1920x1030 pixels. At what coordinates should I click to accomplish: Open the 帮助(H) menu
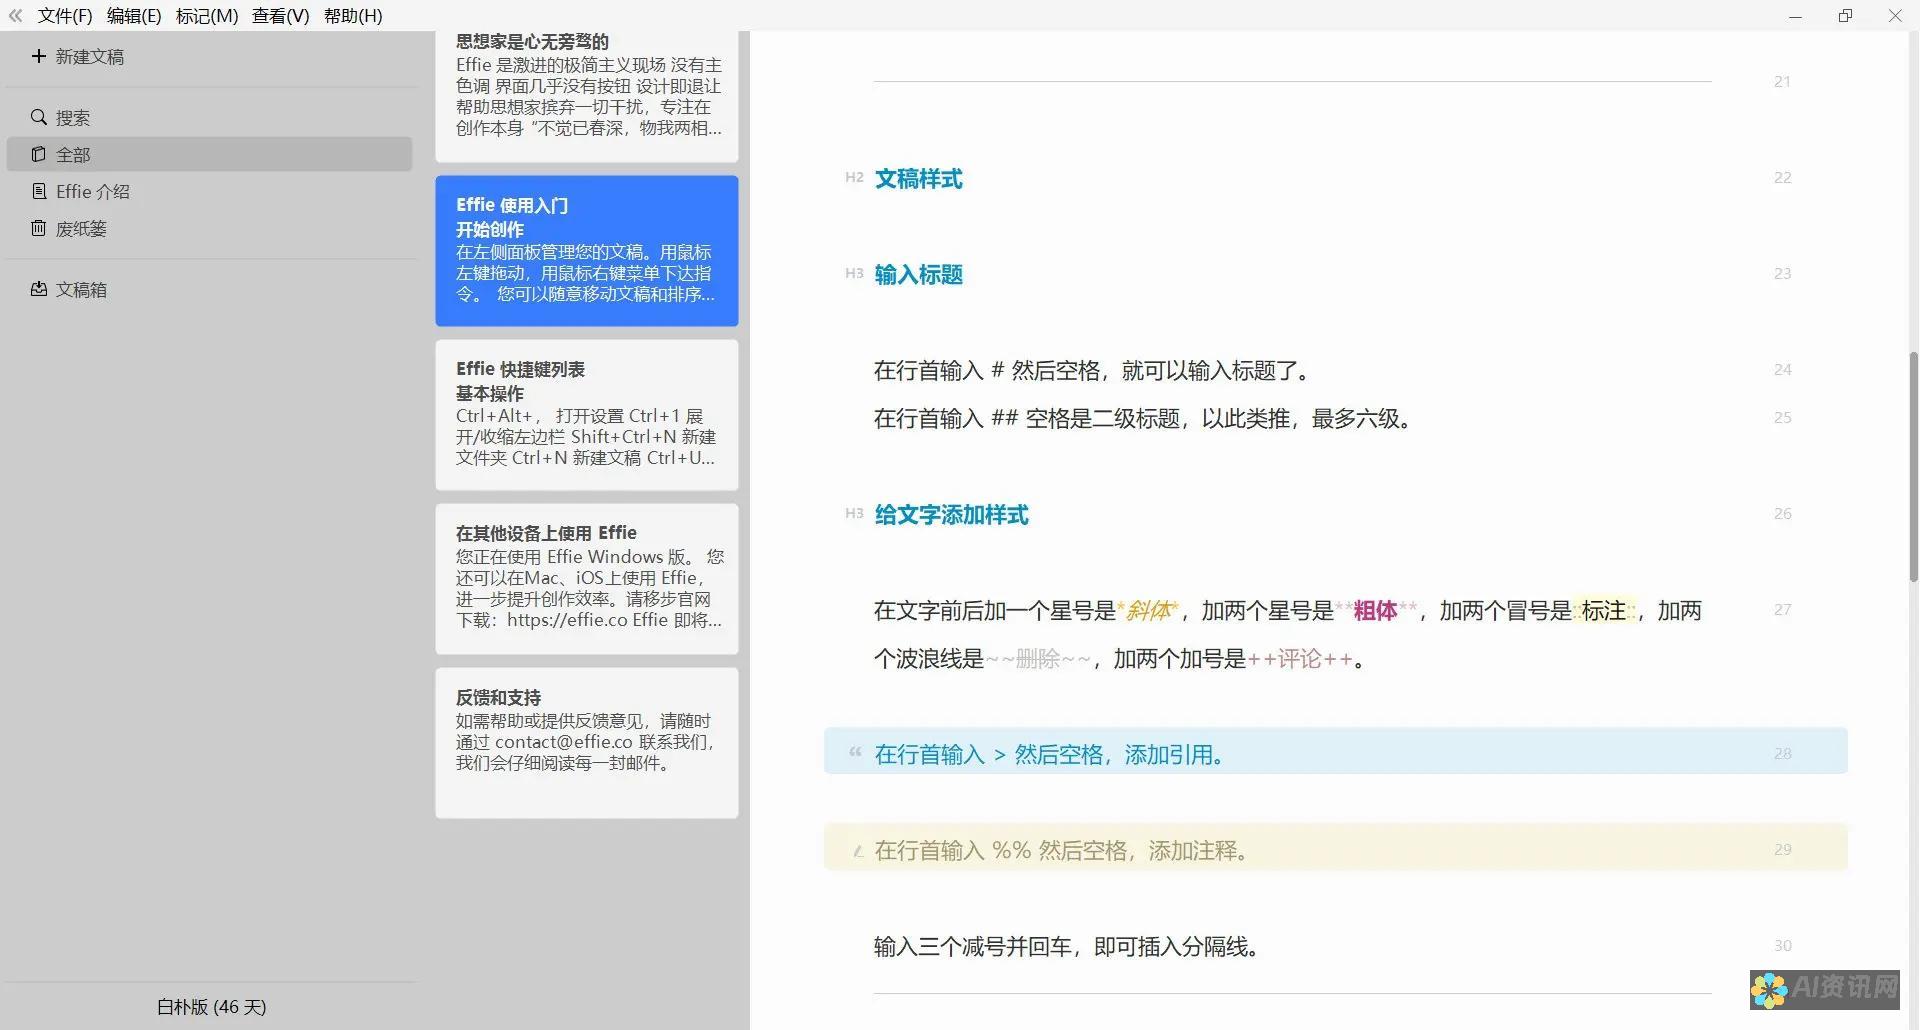353,16
